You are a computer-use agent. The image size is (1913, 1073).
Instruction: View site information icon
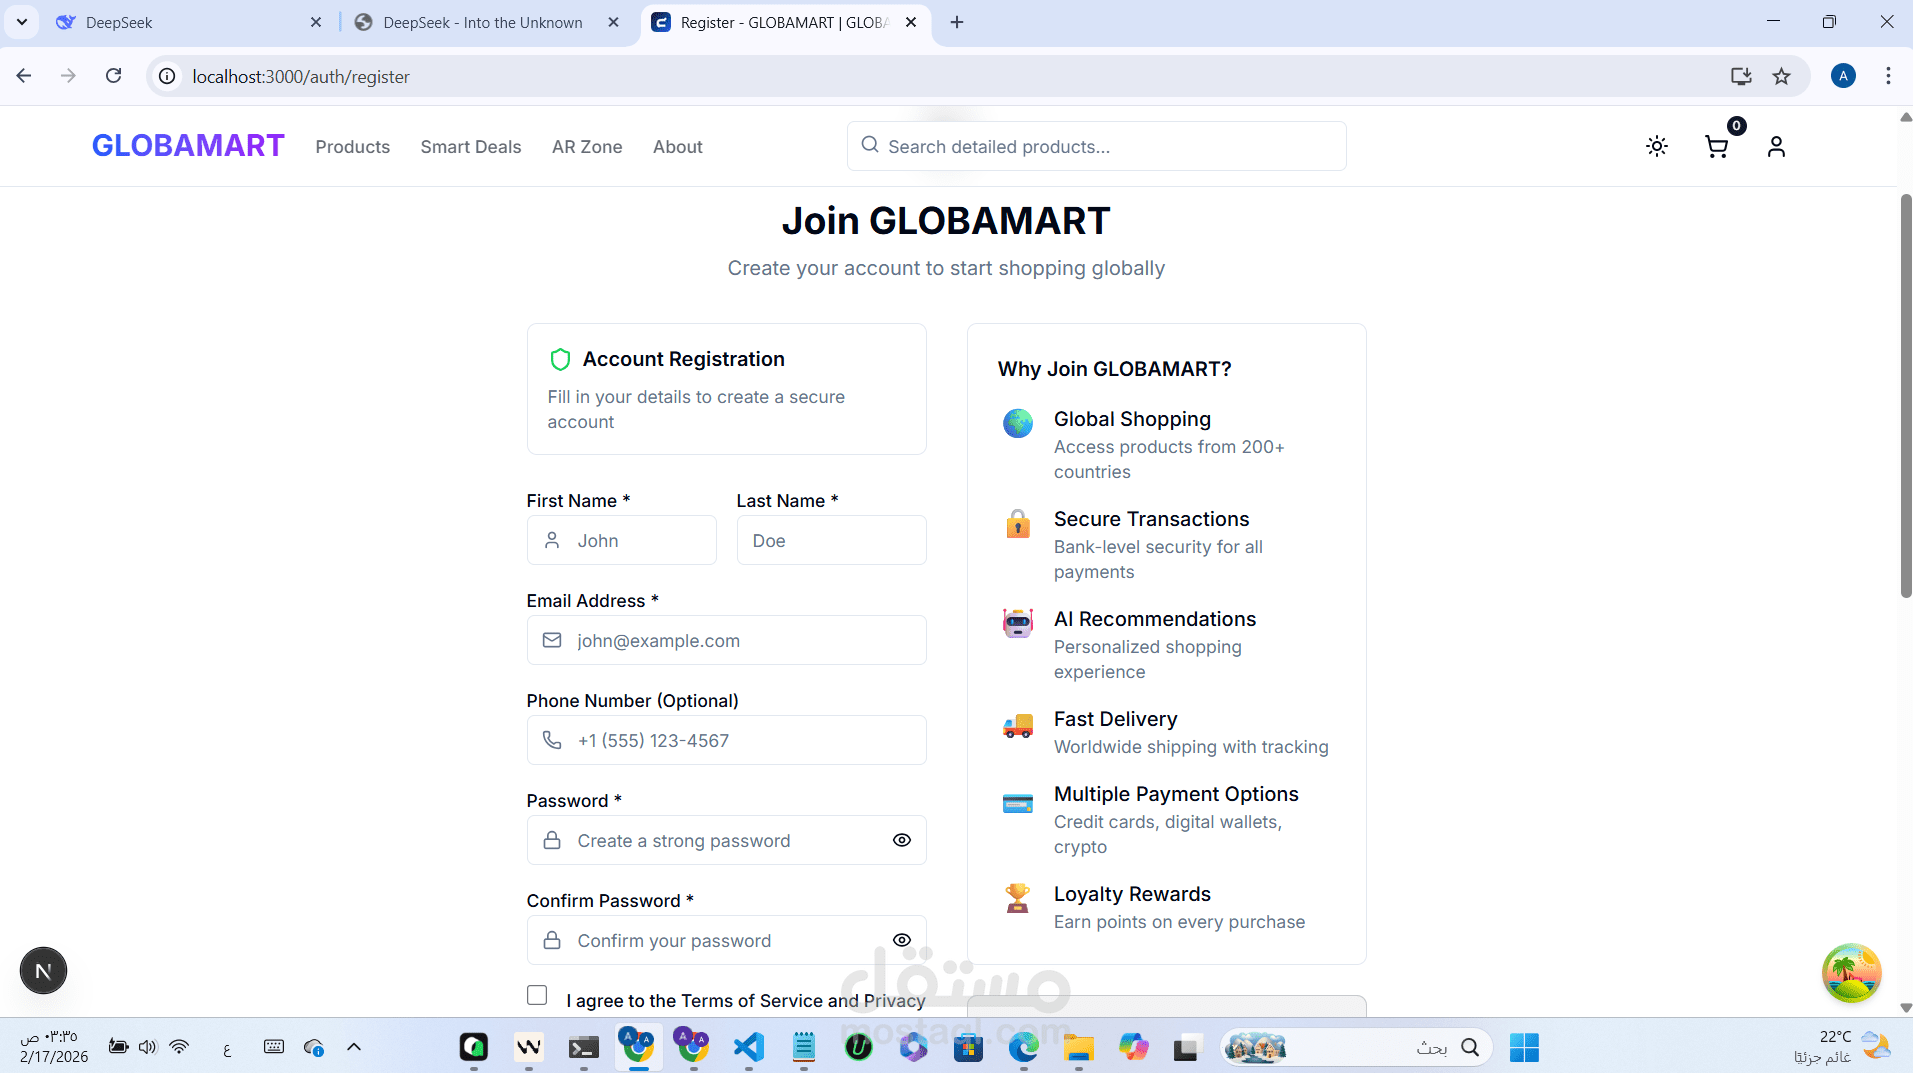coord(167,76)
